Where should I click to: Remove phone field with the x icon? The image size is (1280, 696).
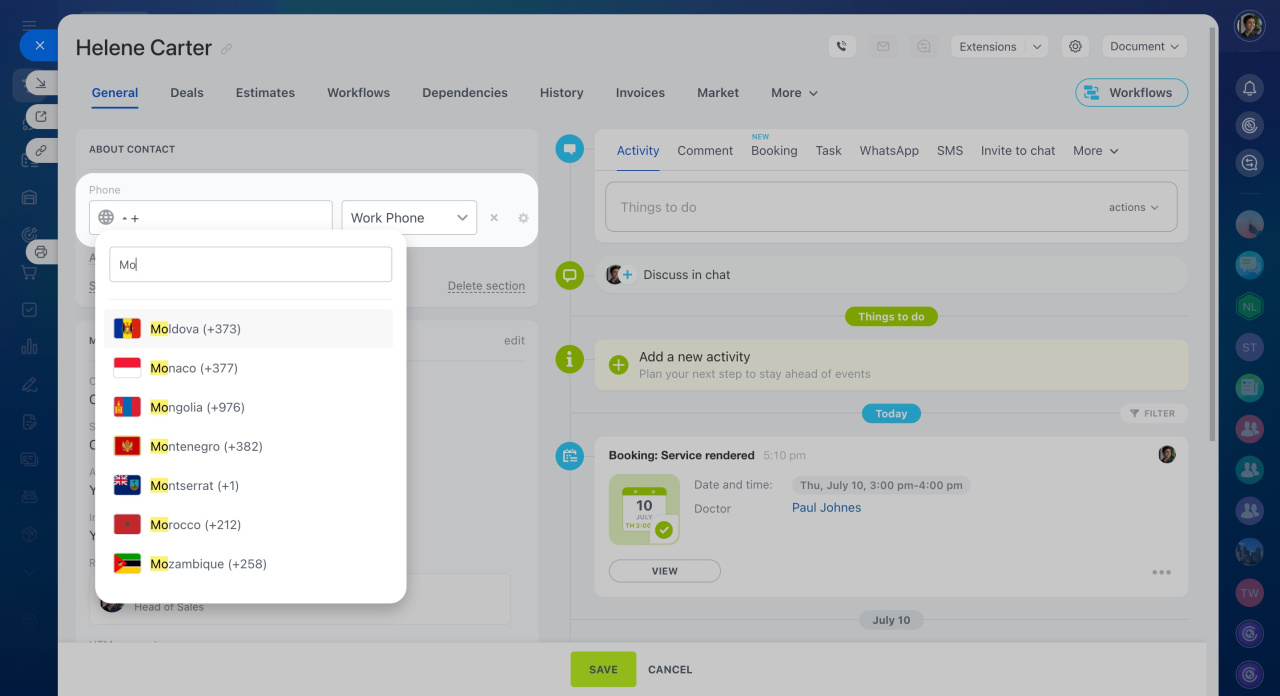point(494,218)
